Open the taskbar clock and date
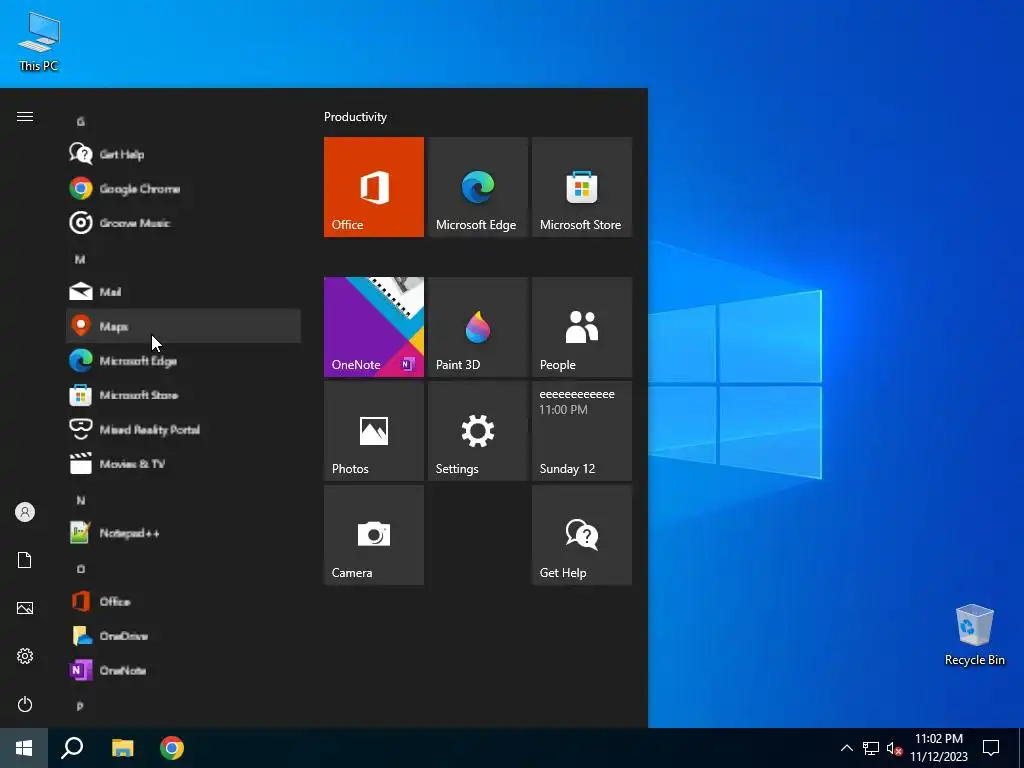Screen dimensions: 1024x768 (x=939, y=748)
